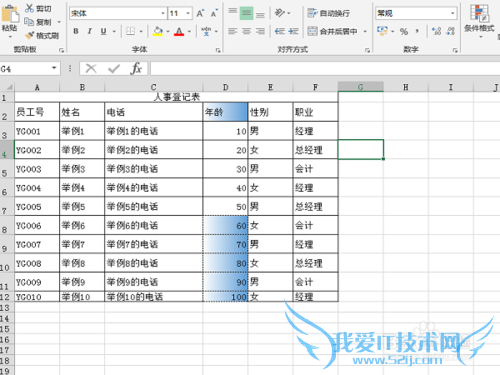The height and width of the screenshot is (375, 500).
Task: Select row 4 header
Action: (x=7, y=149)
